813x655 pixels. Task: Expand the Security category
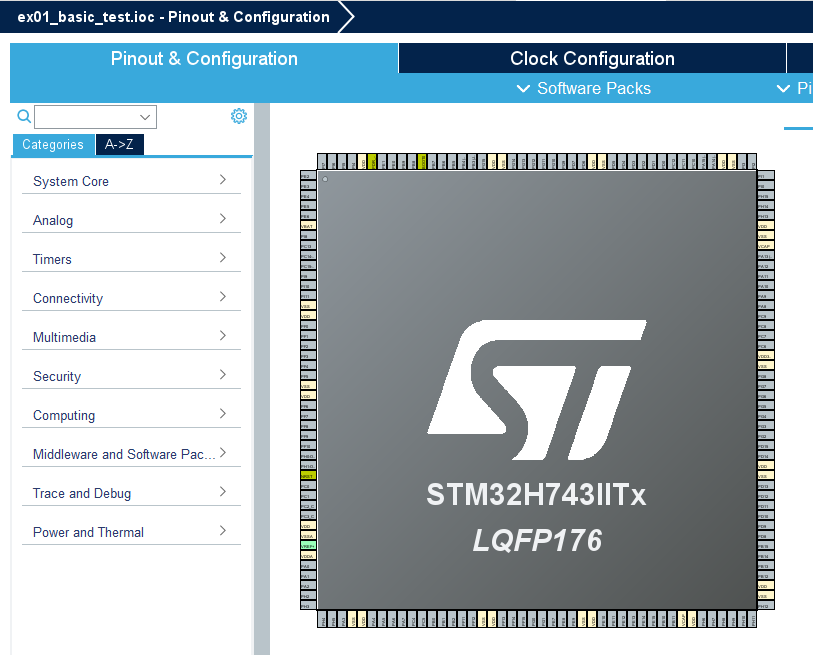pos(131,376)
